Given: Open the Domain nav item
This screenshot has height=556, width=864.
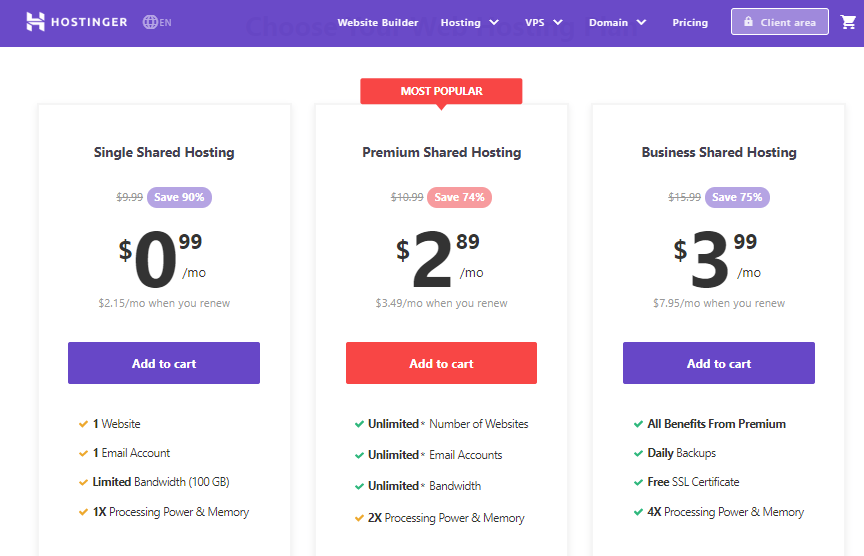Looking at the screenshot, I should pos(608,23).
